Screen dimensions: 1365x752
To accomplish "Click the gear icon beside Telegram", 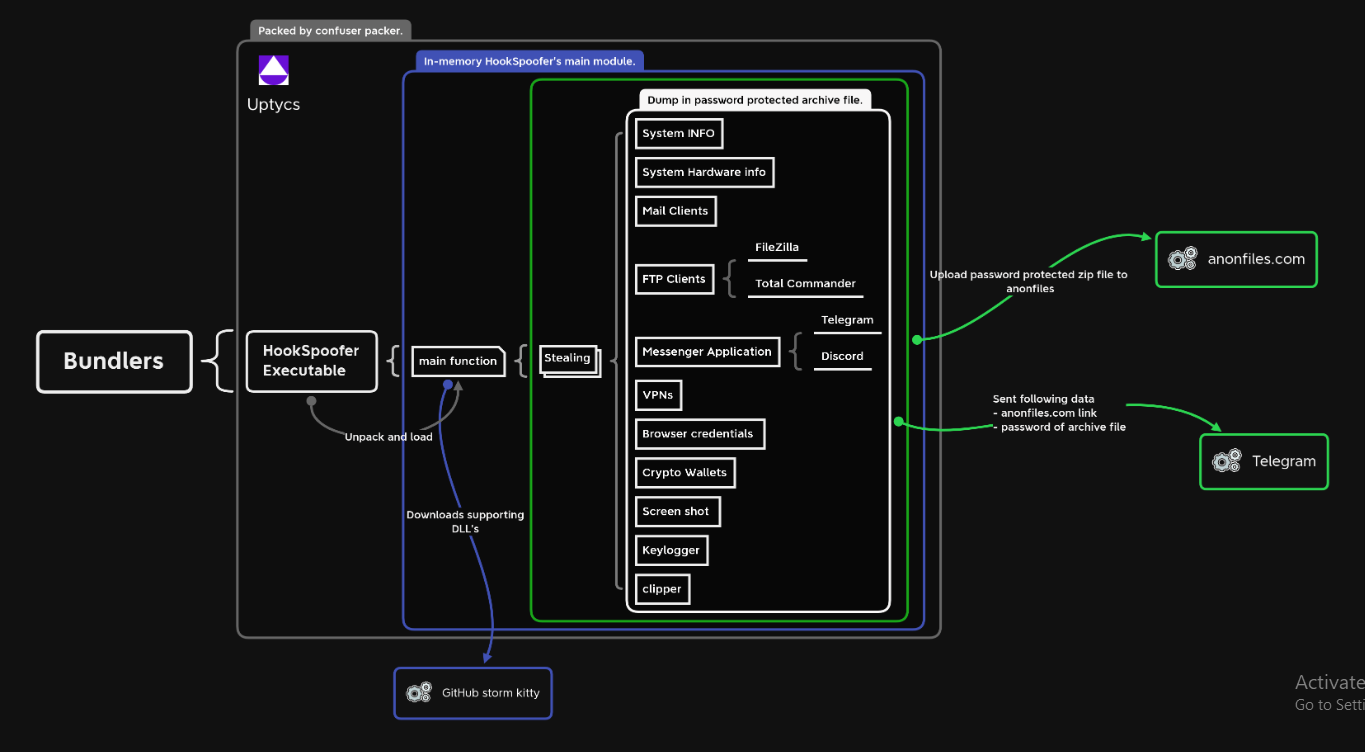I will (x=1226, y=461).
